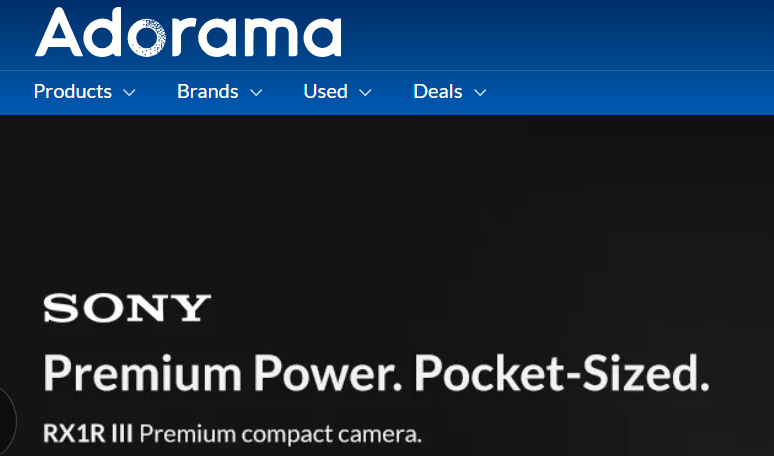Viewport: 774px width, 456px height.
Task: Click the 'Pocket-Sized.' headline word
Action: pyautogui.click(x=562, y=373)
